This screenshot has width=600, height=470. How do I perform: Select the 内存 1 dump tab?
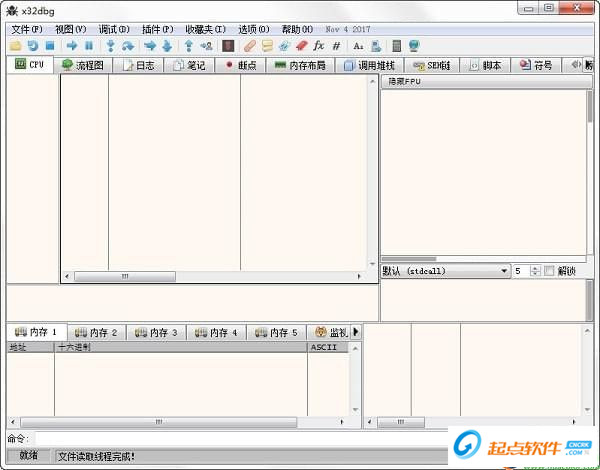coord(37,332)
